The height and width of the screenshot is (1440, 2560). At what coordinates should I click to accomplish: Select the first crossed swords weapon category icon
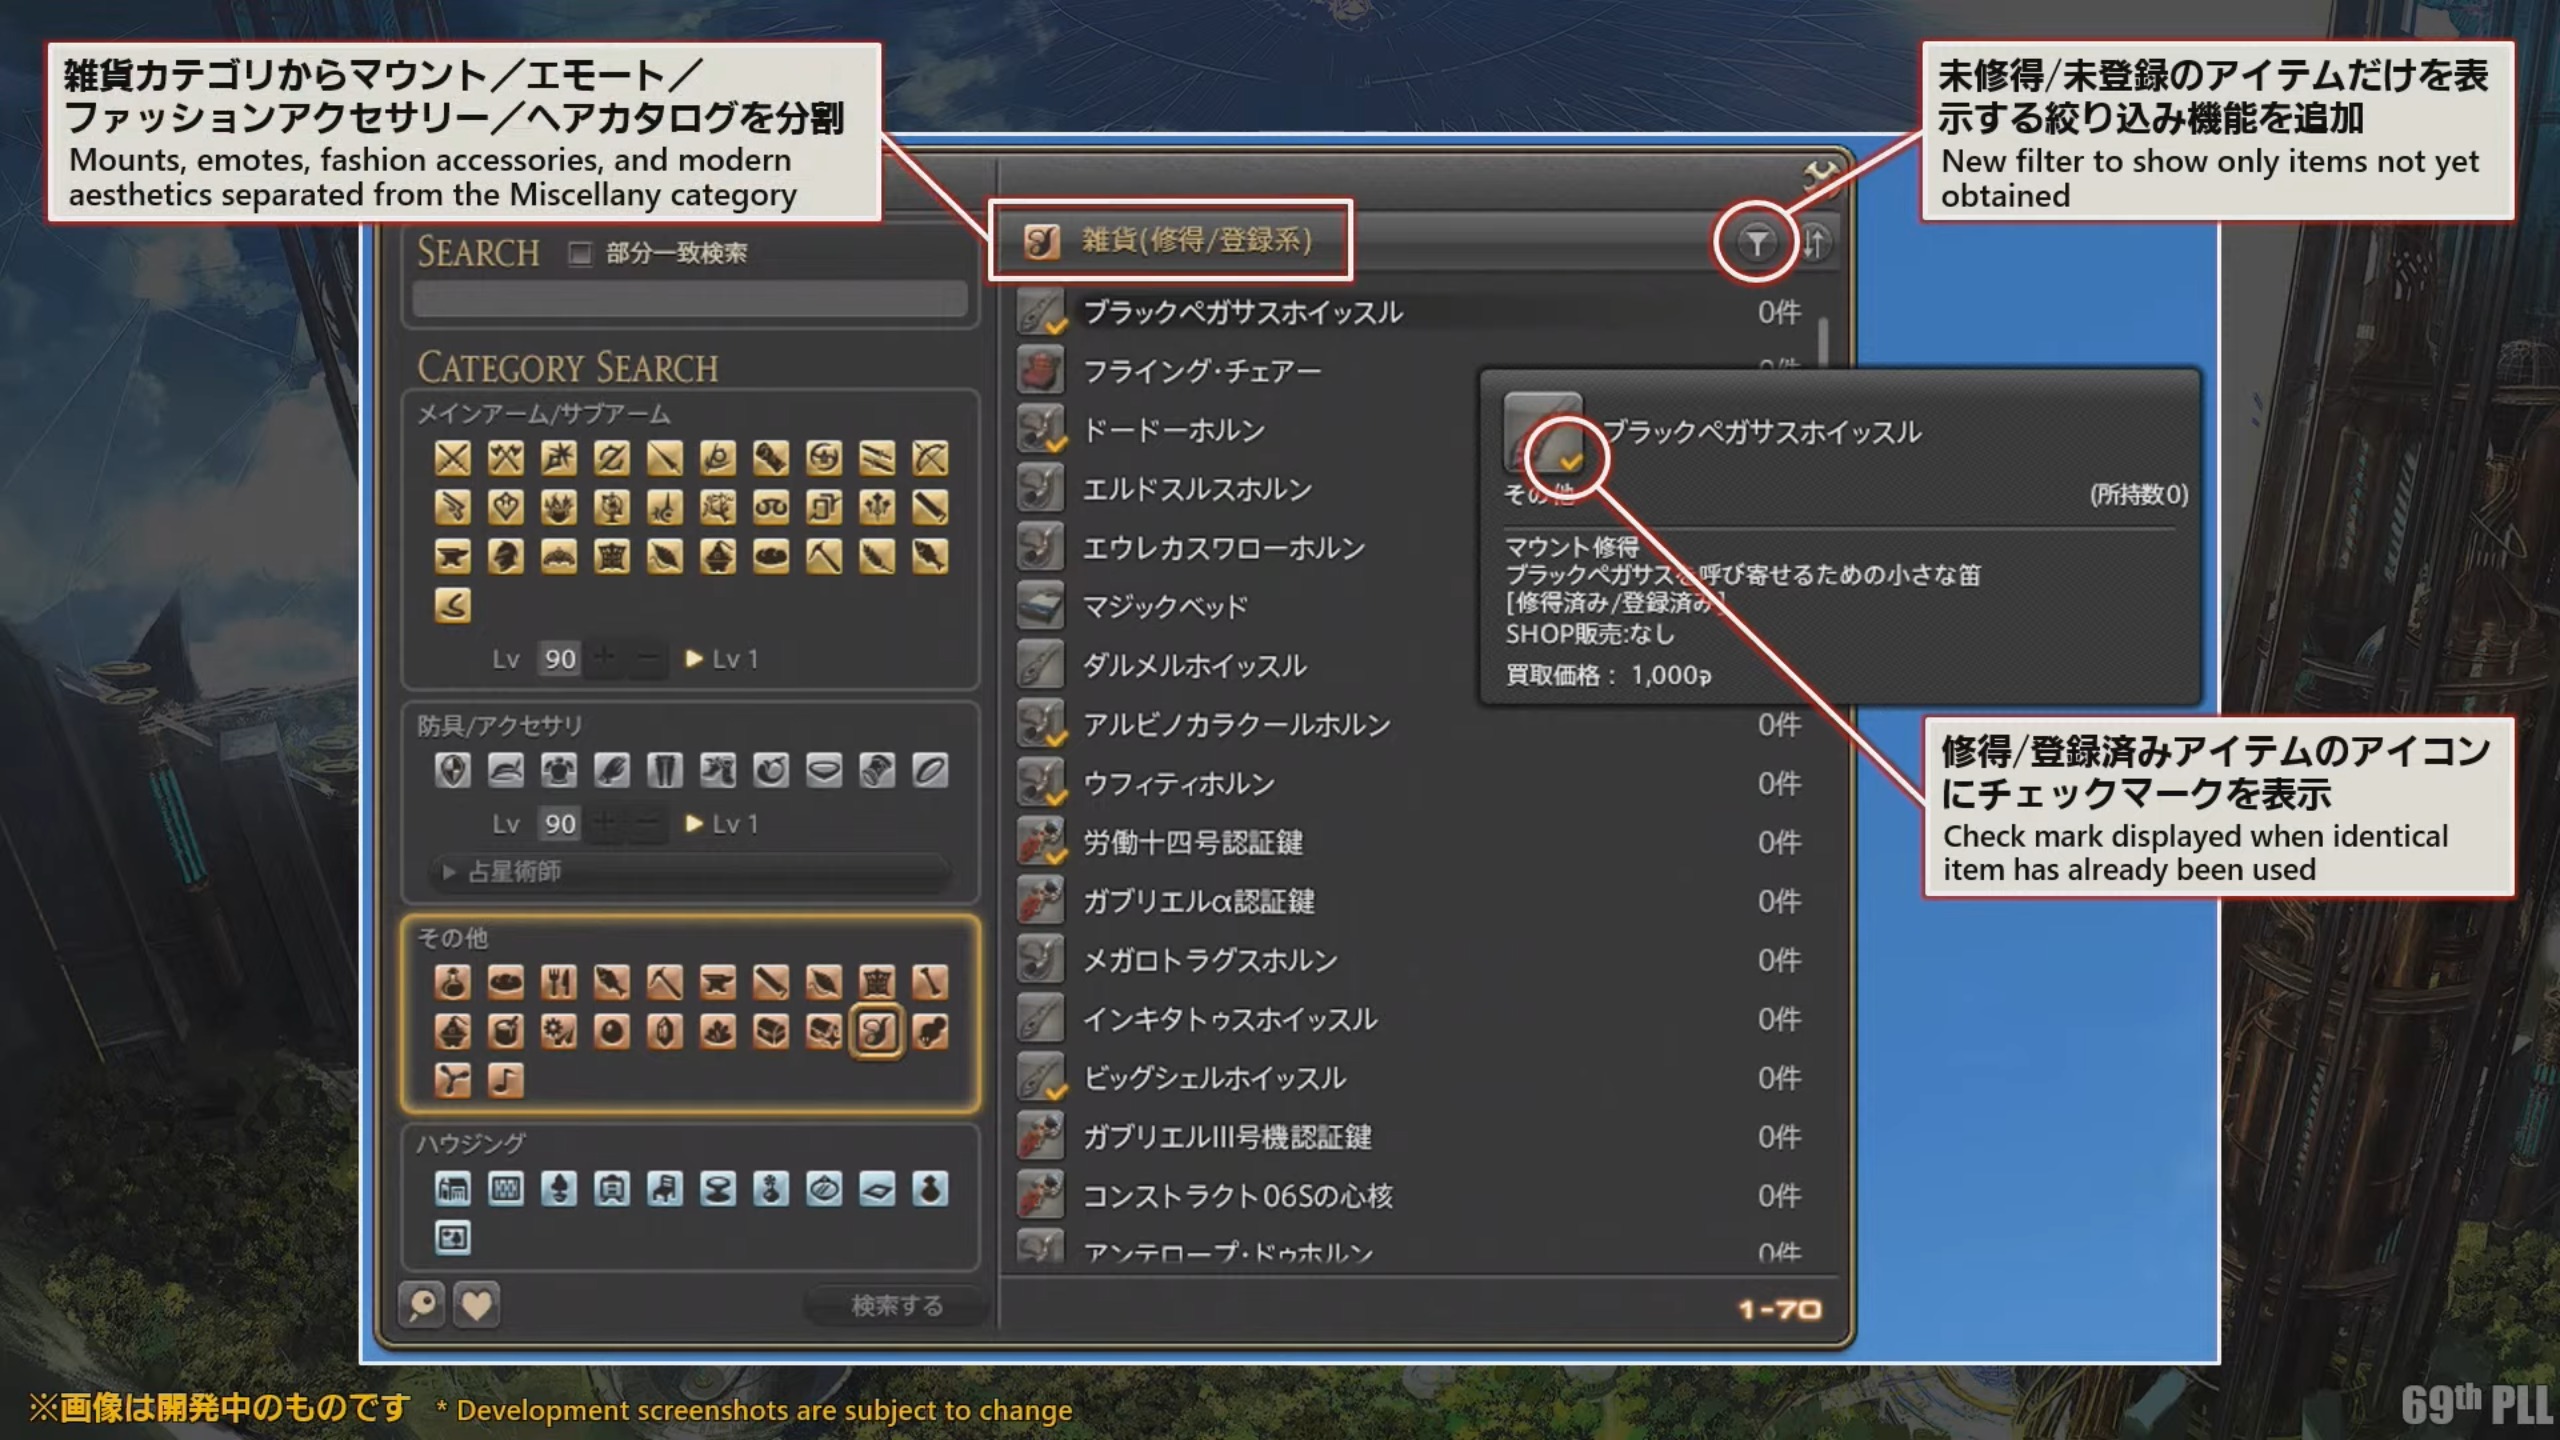tap(452, 459)
